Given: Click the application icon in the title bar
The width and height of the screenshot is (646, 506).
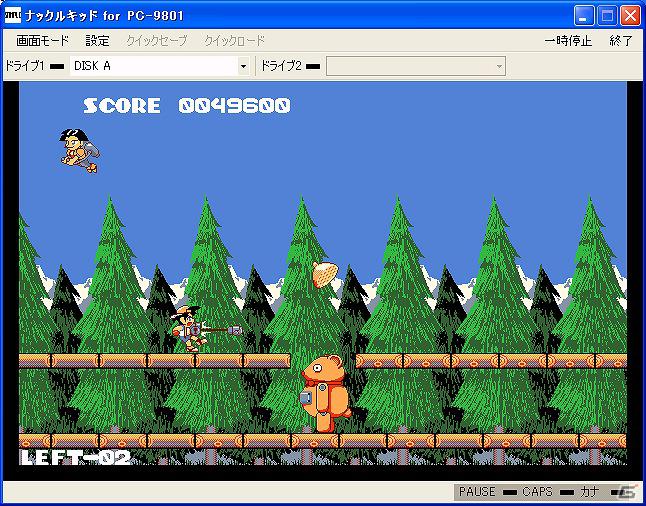Looking at the screenshot, I should pyautogui.click(x=13, y=16).
